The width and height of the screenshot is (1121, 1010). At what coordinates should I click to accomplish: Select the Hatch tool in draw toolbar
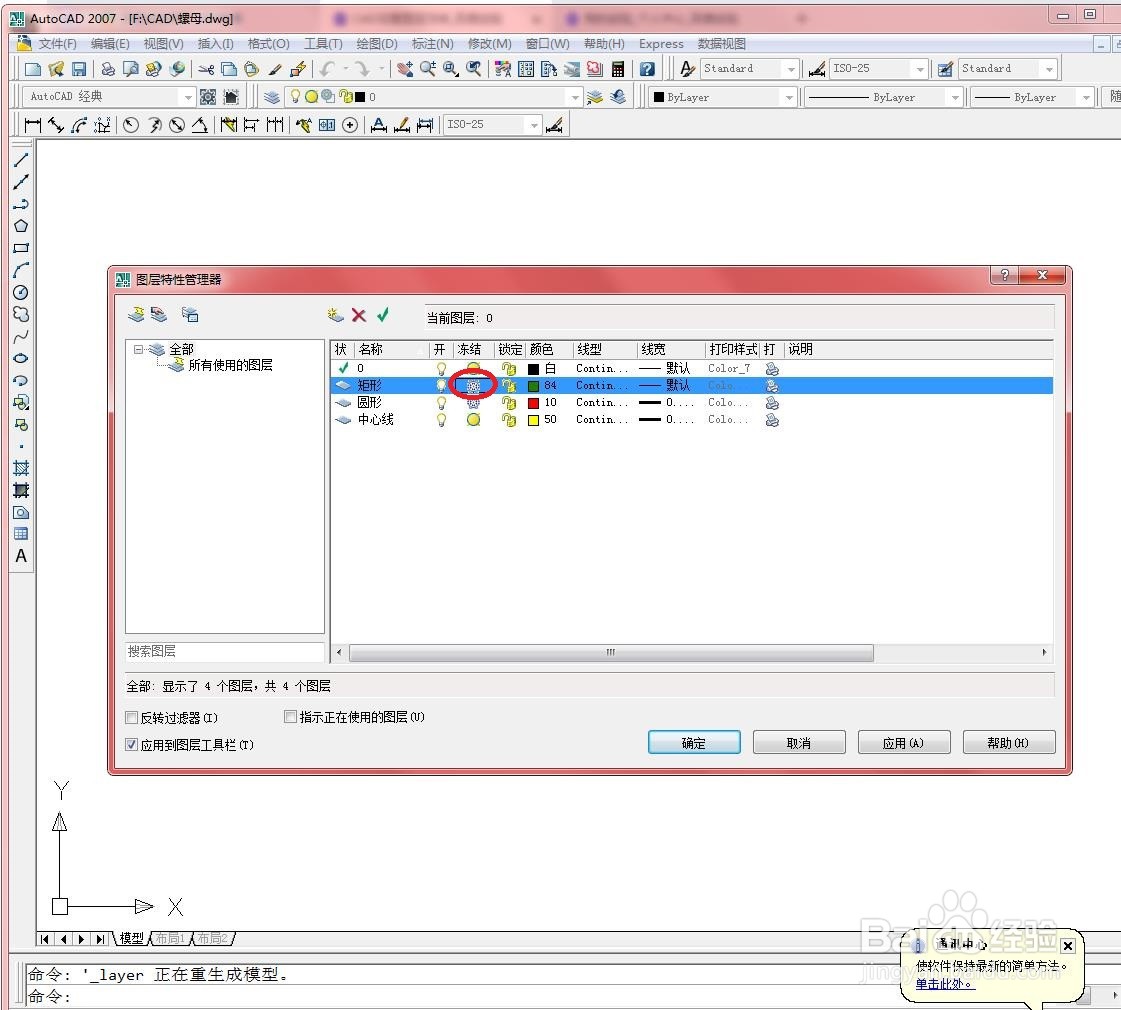21,469
